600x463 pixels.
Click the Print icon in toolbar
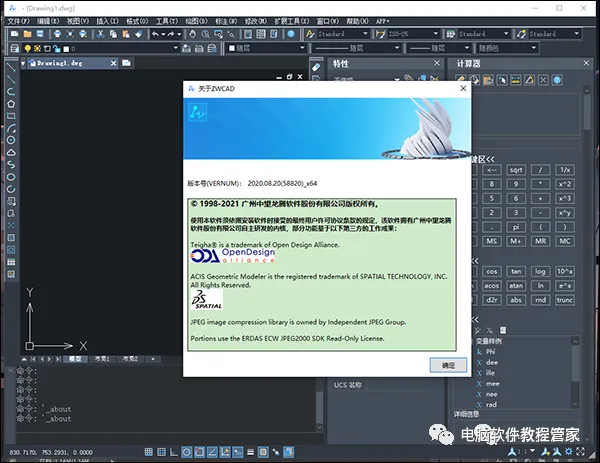[x=57, y=34]
